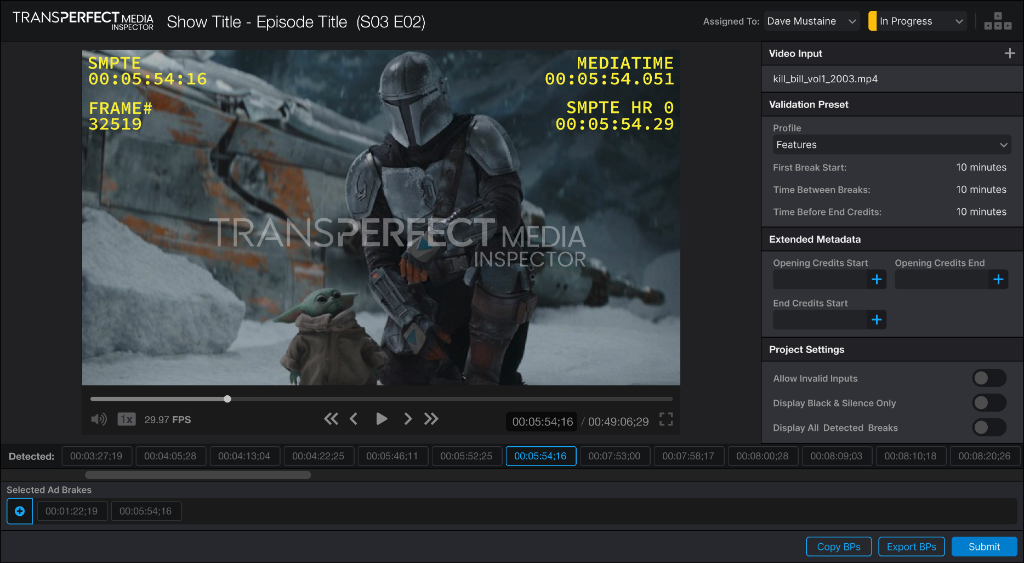
Task: Enable the Allow Invalid Inputs toggle
Action: [x=989, y=378]
